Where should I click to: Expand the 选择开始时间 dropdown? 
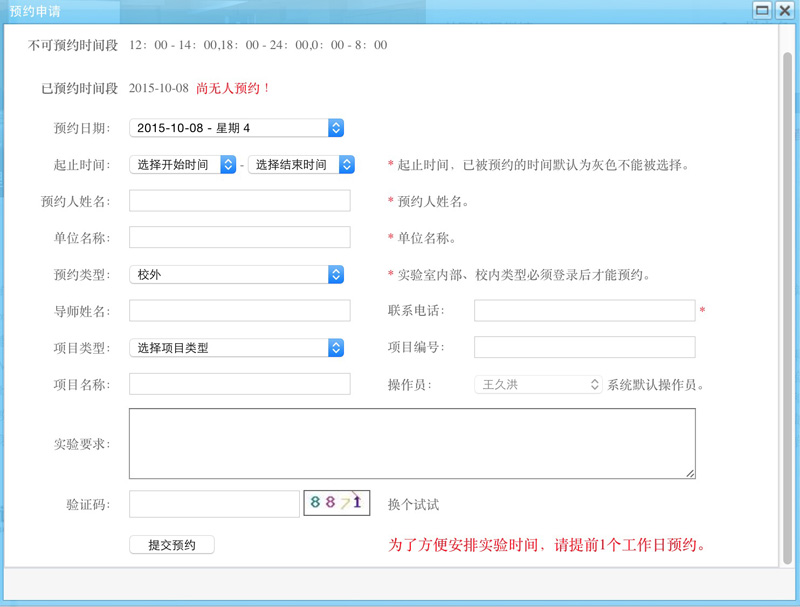pos(183,165)
